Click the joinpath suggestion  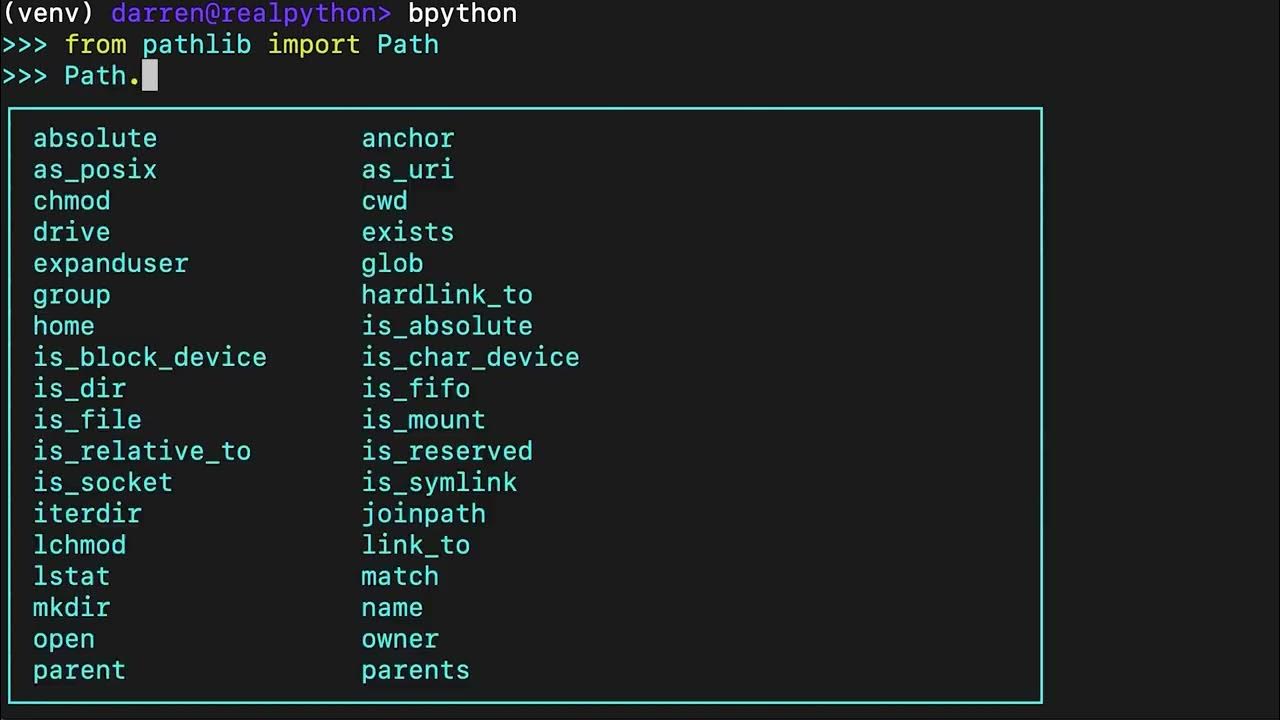(x=424, y=514)
